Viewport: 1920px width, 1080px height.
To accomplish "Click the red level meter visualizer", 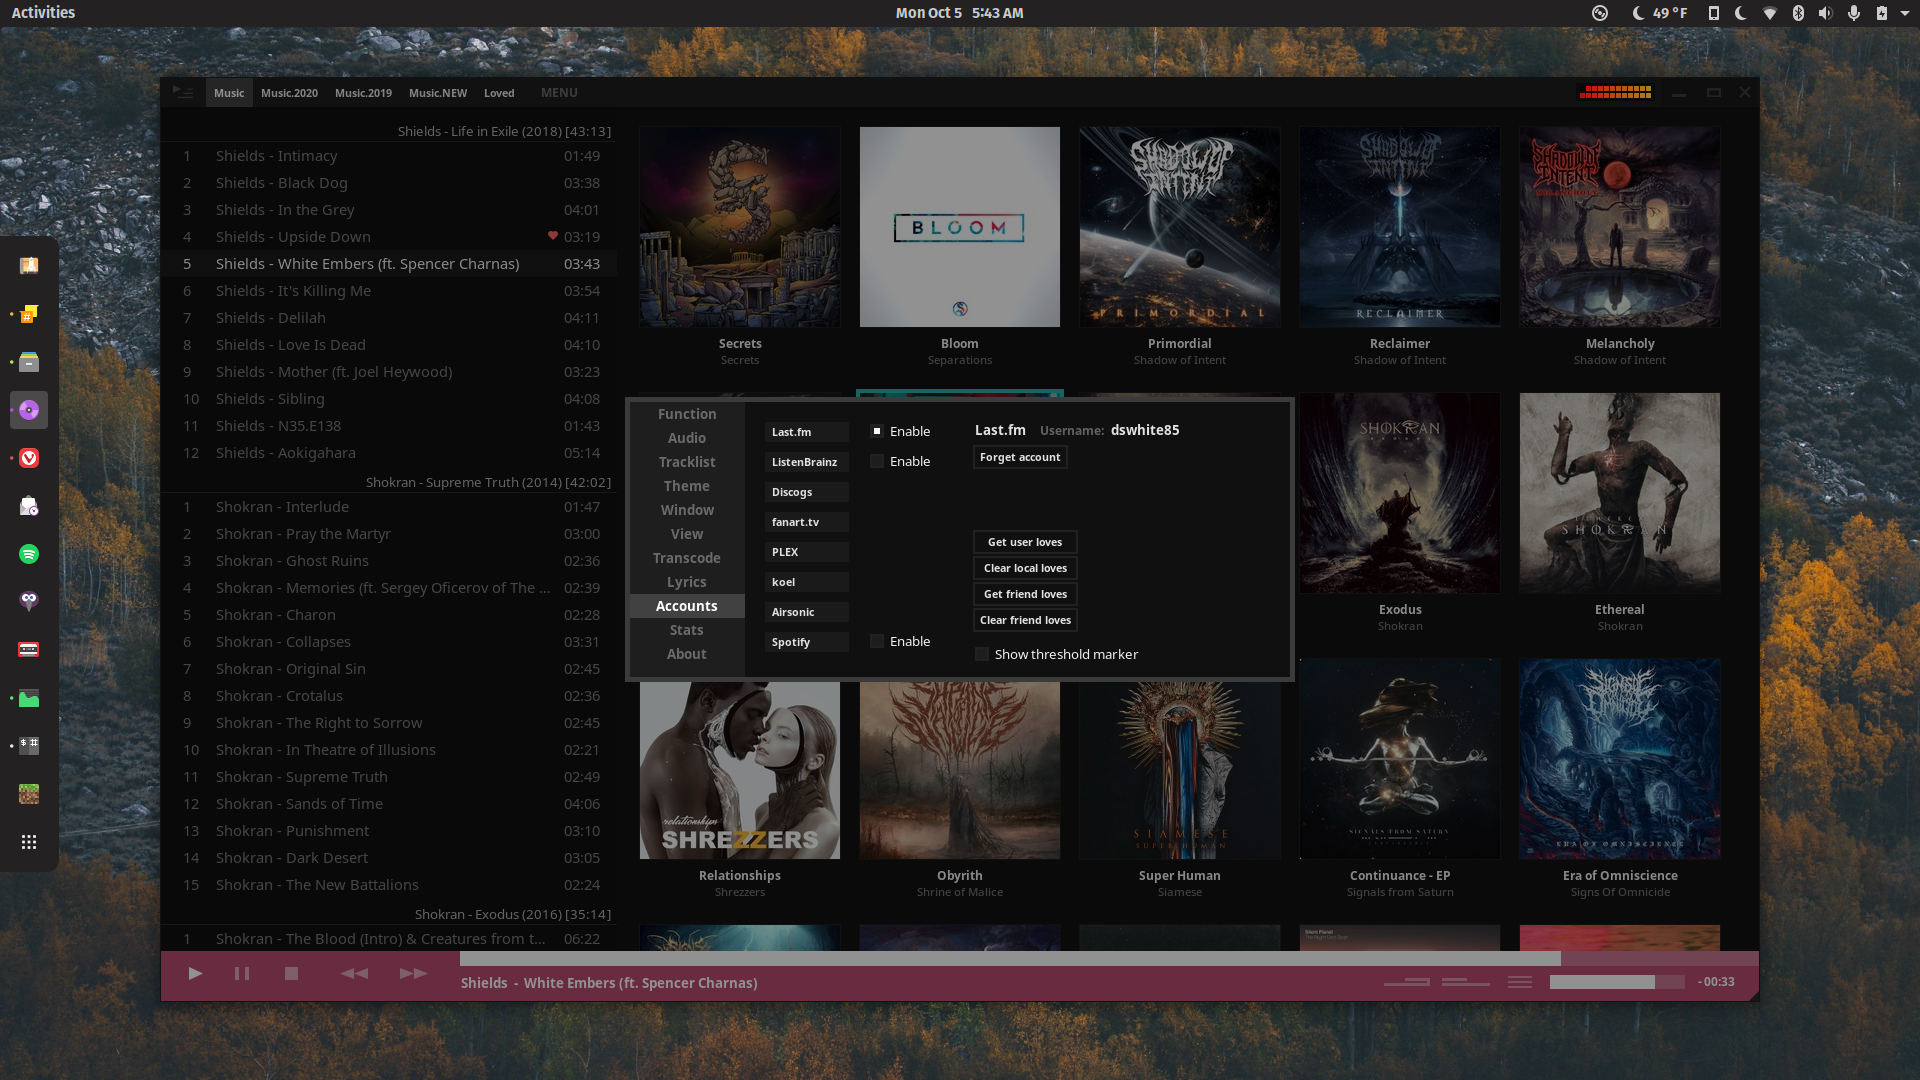I will pos(1616,92).
